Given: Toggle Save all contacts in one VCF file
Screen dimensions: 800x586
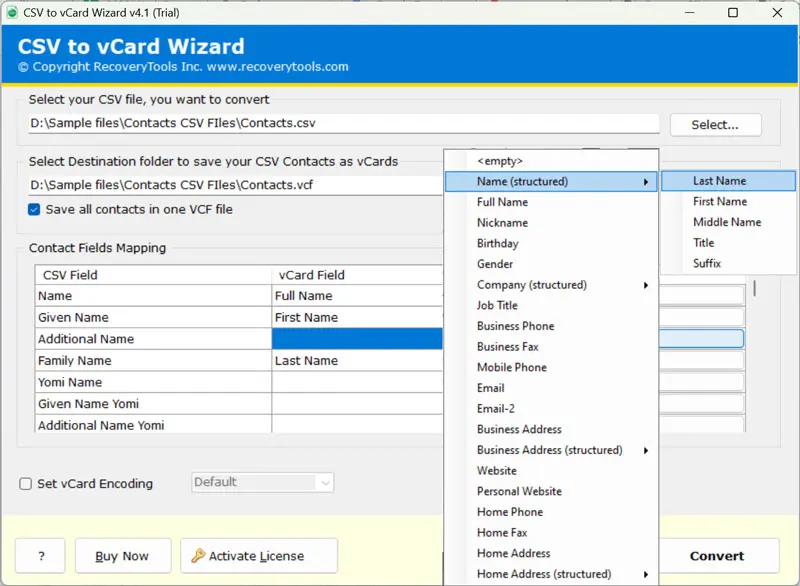Looking at the screenshot, I should point(34,210).
